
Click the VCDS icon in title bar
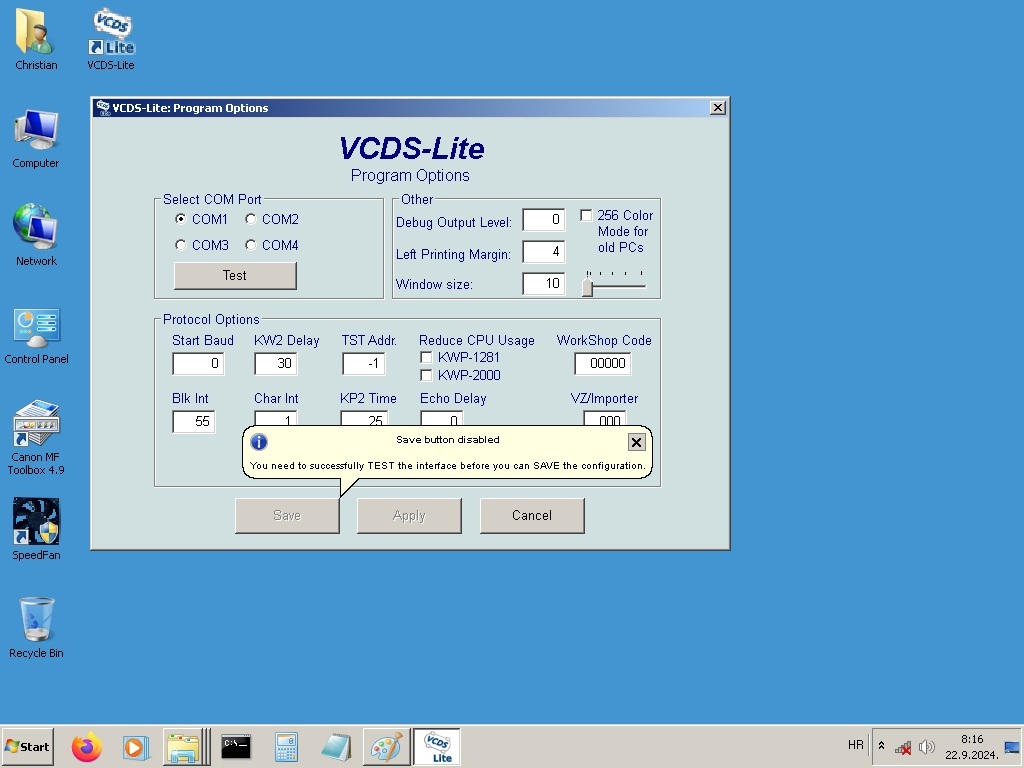103,108
